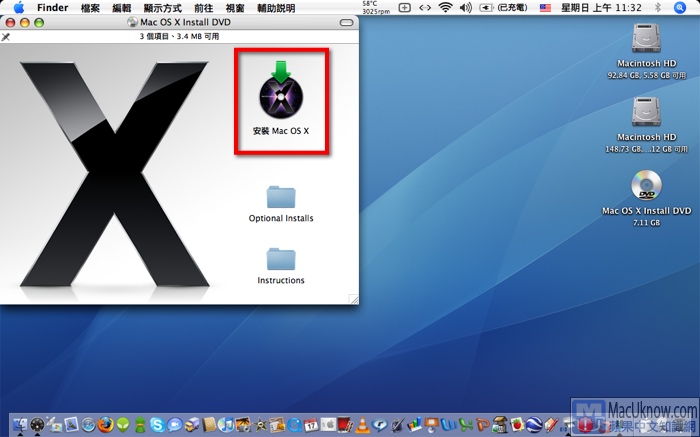Image resolution: width=700 pixels, height=437 pixels.
Task: Open the Finder menu
Action: click(52, 8)
